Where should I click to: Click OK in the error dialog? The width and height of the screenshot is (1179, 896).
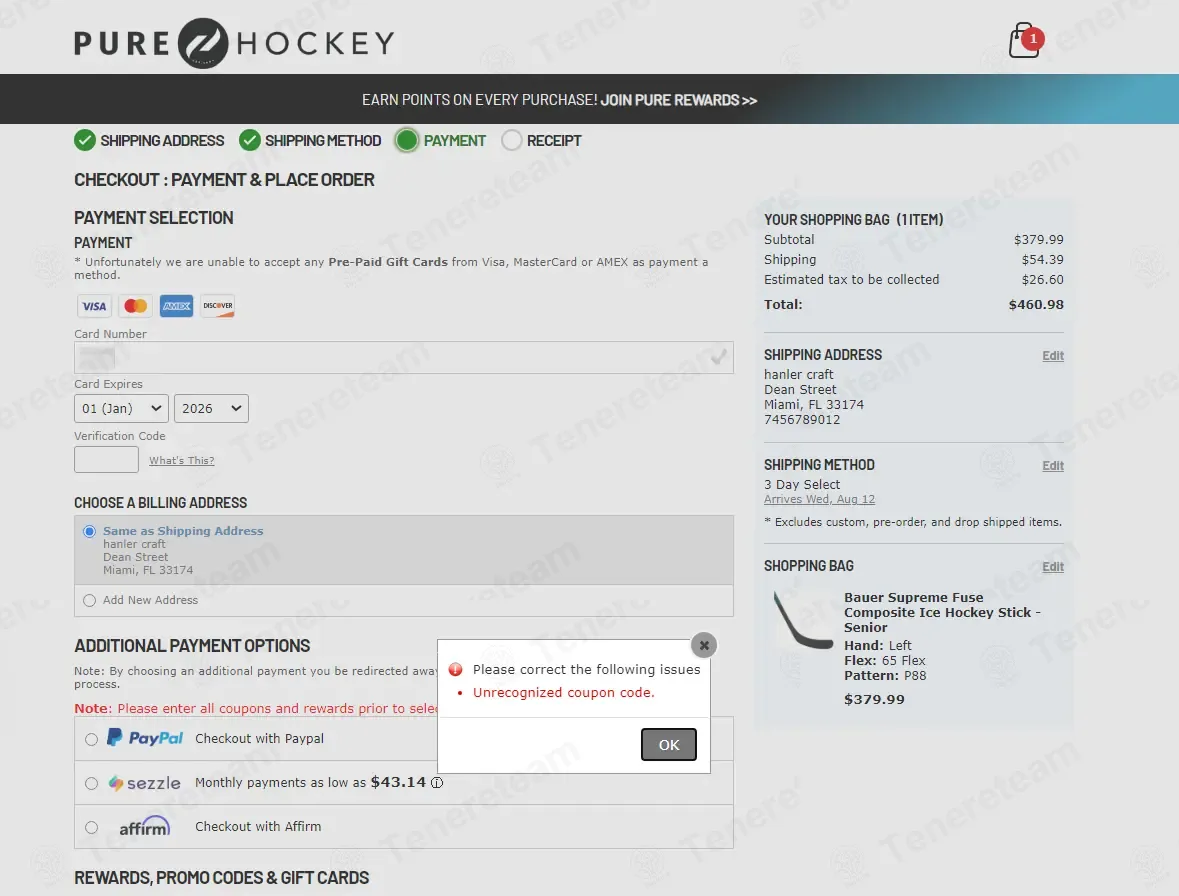click(x=668, y=744)
